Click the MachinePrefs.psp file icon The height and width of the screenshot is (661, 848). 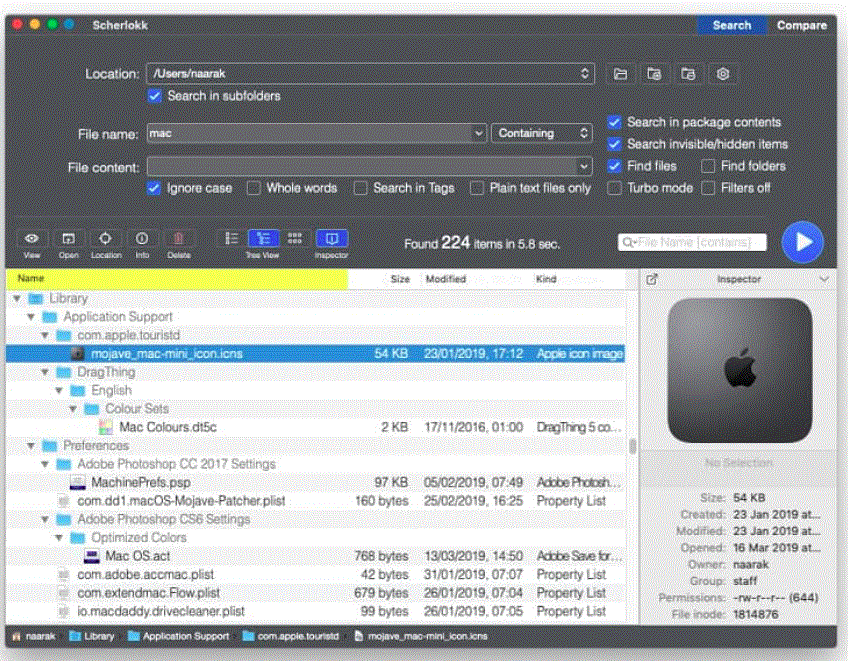click(78, 482)
